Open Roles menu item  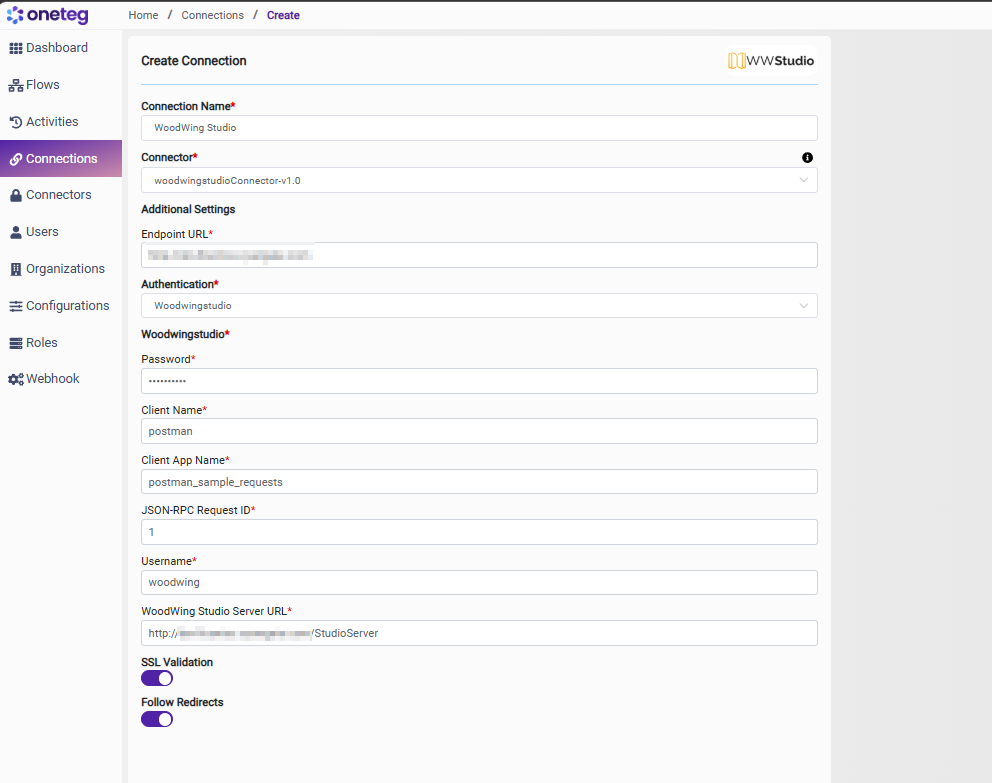click(61, 342)
